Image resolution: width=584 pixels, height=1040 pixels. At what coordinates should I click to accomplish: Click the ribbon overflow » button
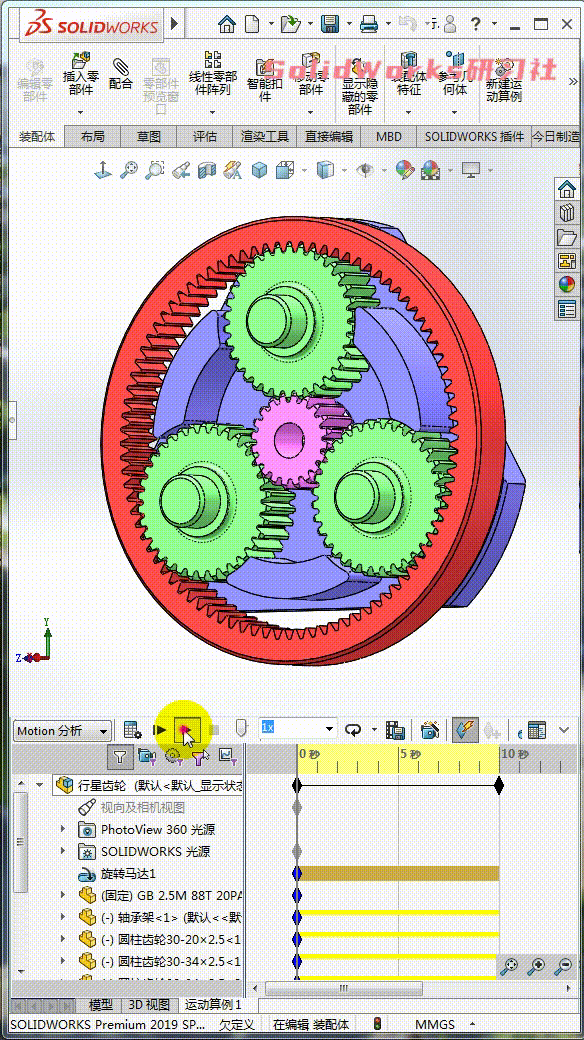(574, 81)
